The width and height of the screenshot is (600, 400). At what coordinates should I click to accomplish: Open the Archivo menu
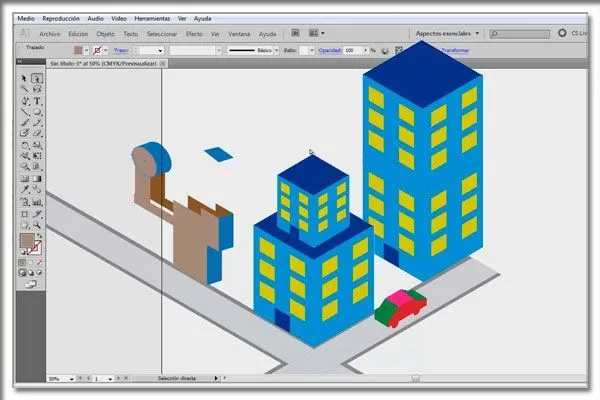click(50, 34)
